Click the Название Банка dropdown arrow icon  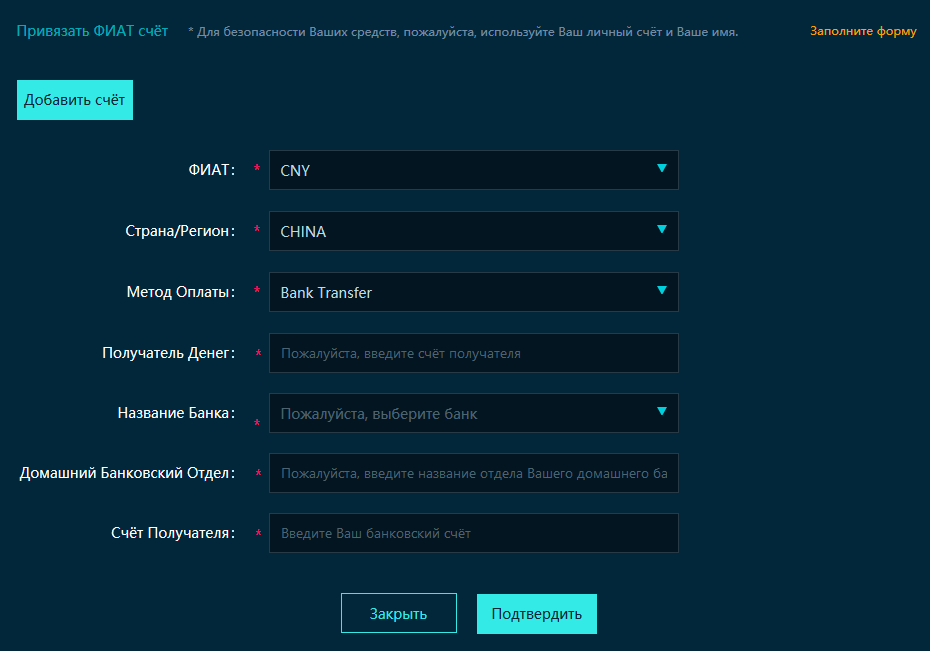tap(661, 410)
